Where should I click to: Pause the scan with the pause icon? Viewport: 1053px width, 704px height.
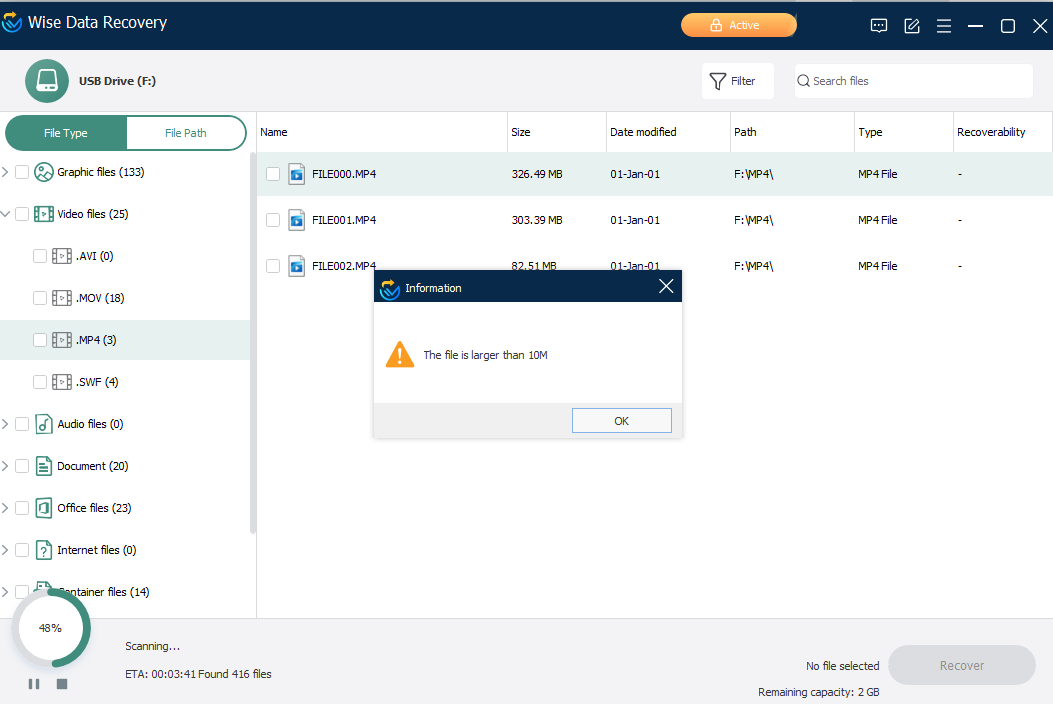click(x=34, y=684)
